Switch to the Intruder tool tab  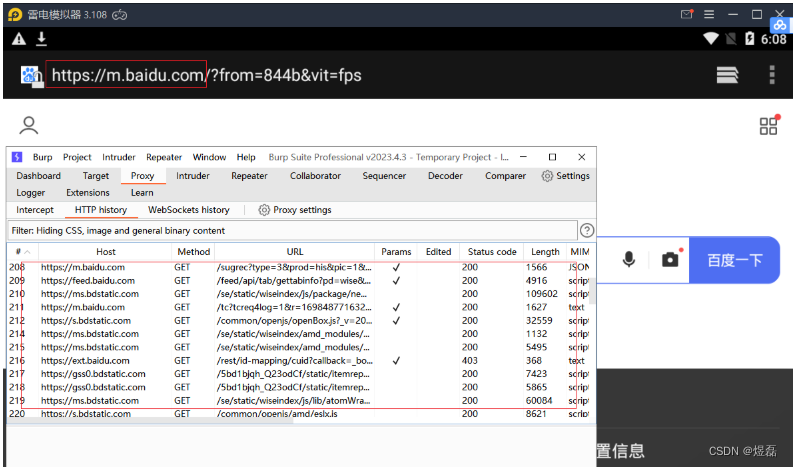(193, 176)
